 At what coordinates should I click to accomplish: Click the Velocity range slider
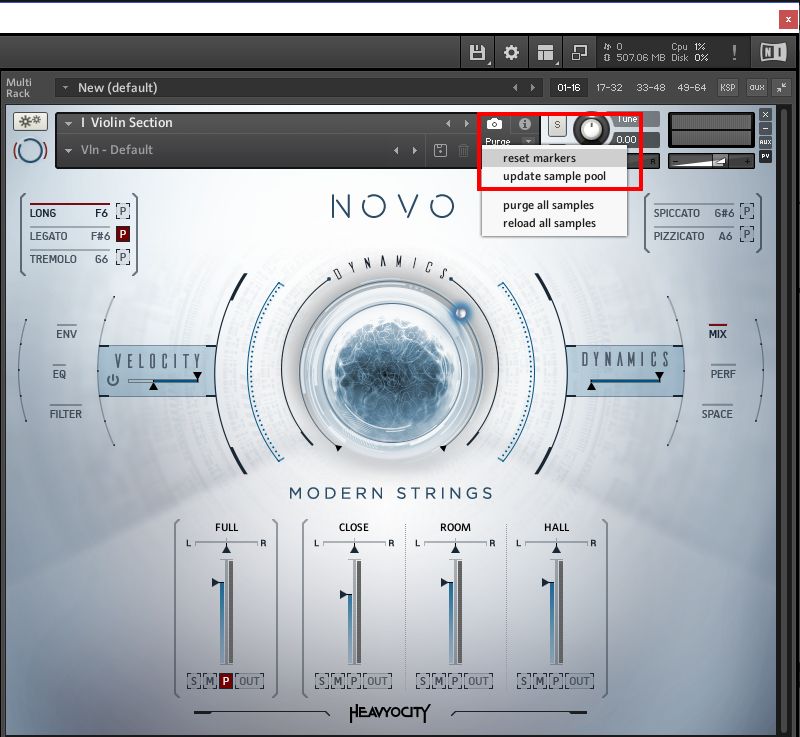coord(164,380)
